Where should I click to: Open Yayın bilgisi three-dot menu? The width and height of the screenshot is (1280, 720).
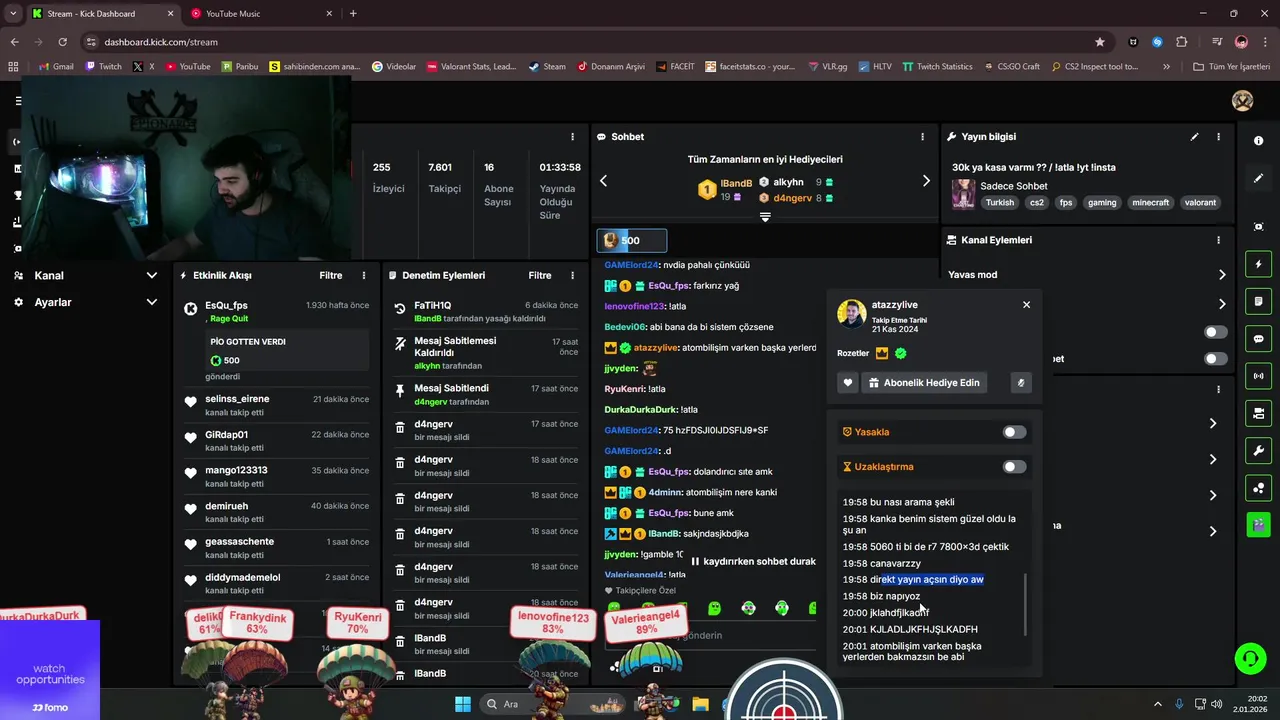1218,137
